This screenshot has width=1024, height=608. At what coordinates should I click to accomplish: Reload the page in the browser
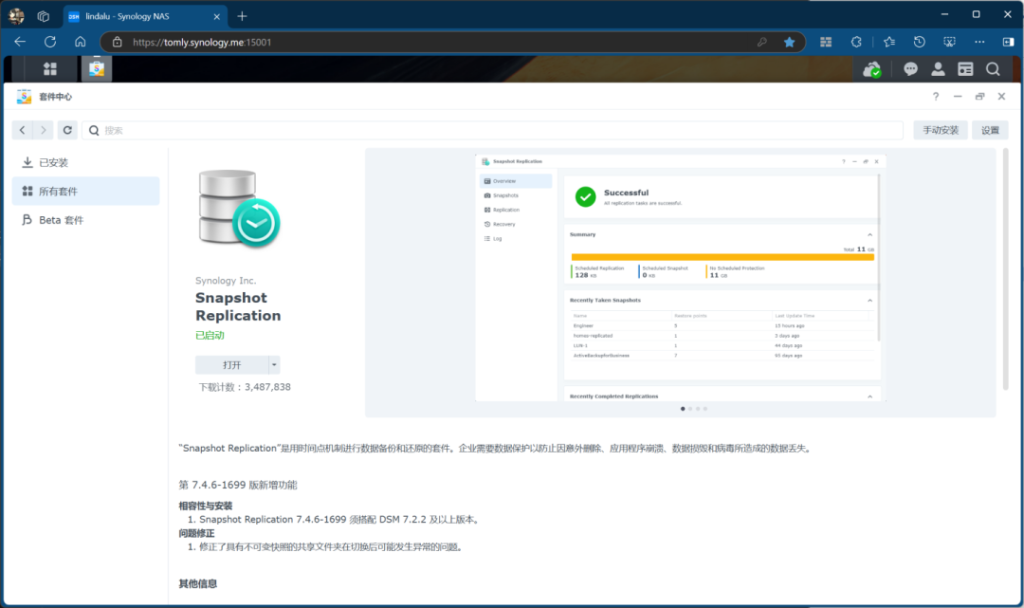coord(50,42)
